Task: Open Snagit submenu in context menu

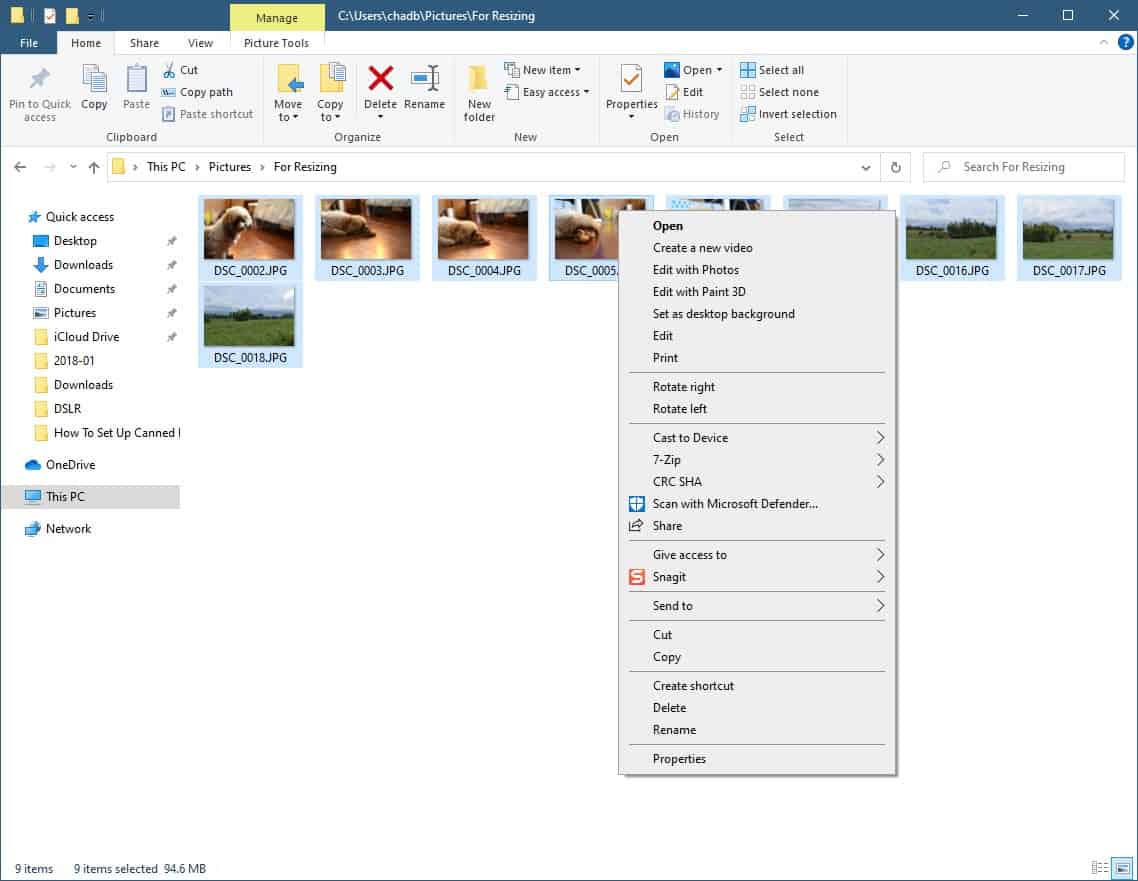Action: 757,577
